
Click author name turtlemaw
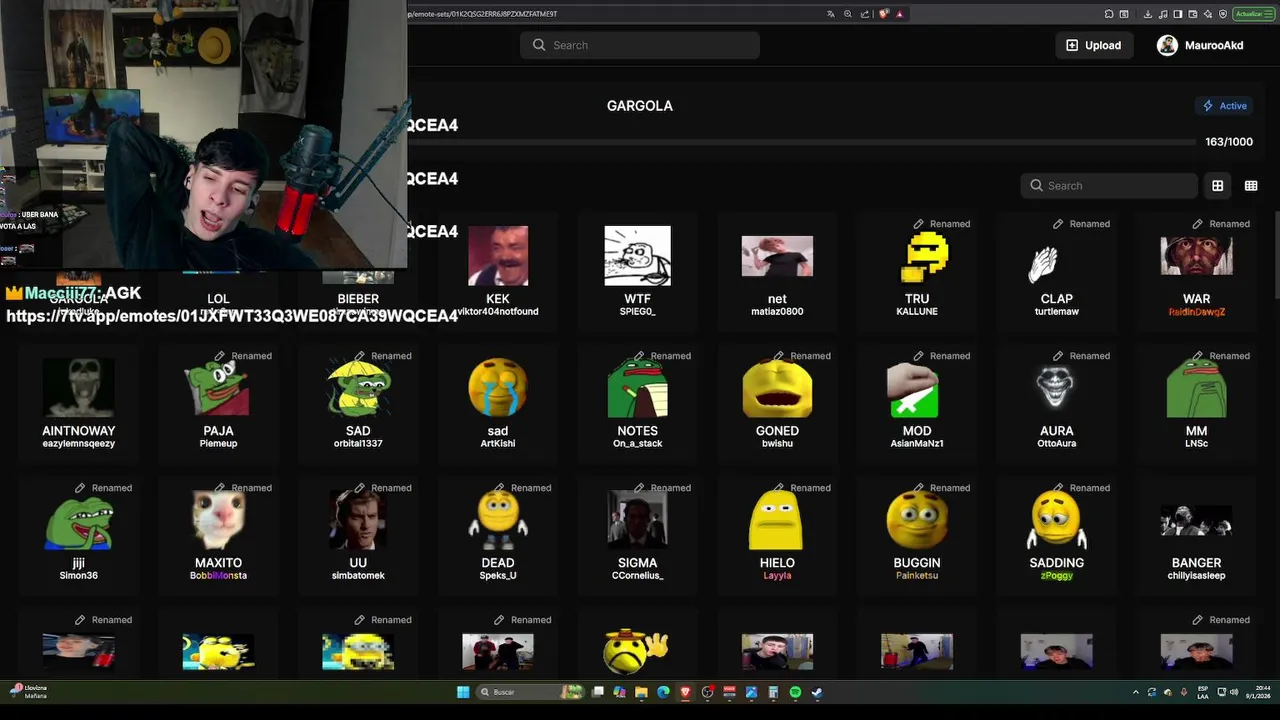click(1056, 312)
